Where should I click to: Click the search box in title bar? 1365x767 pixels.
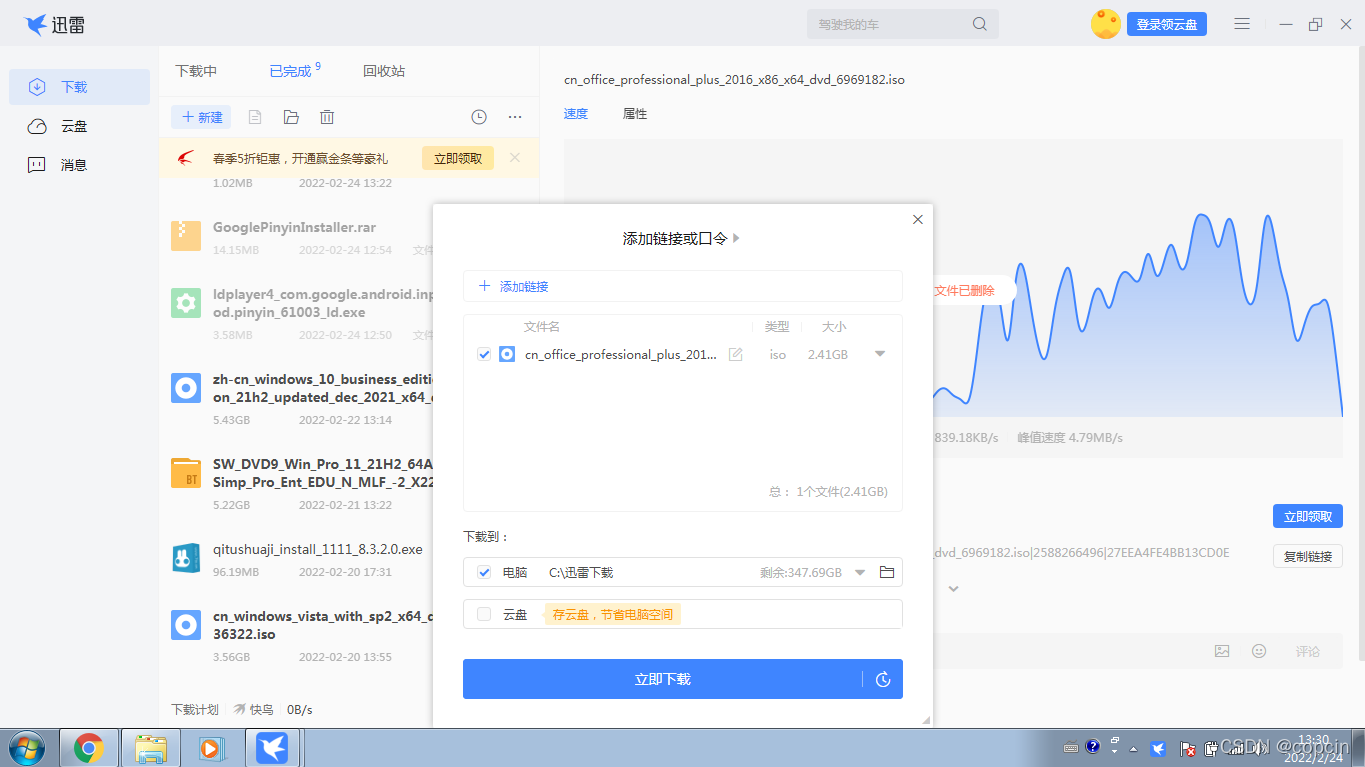pos(903,24)
